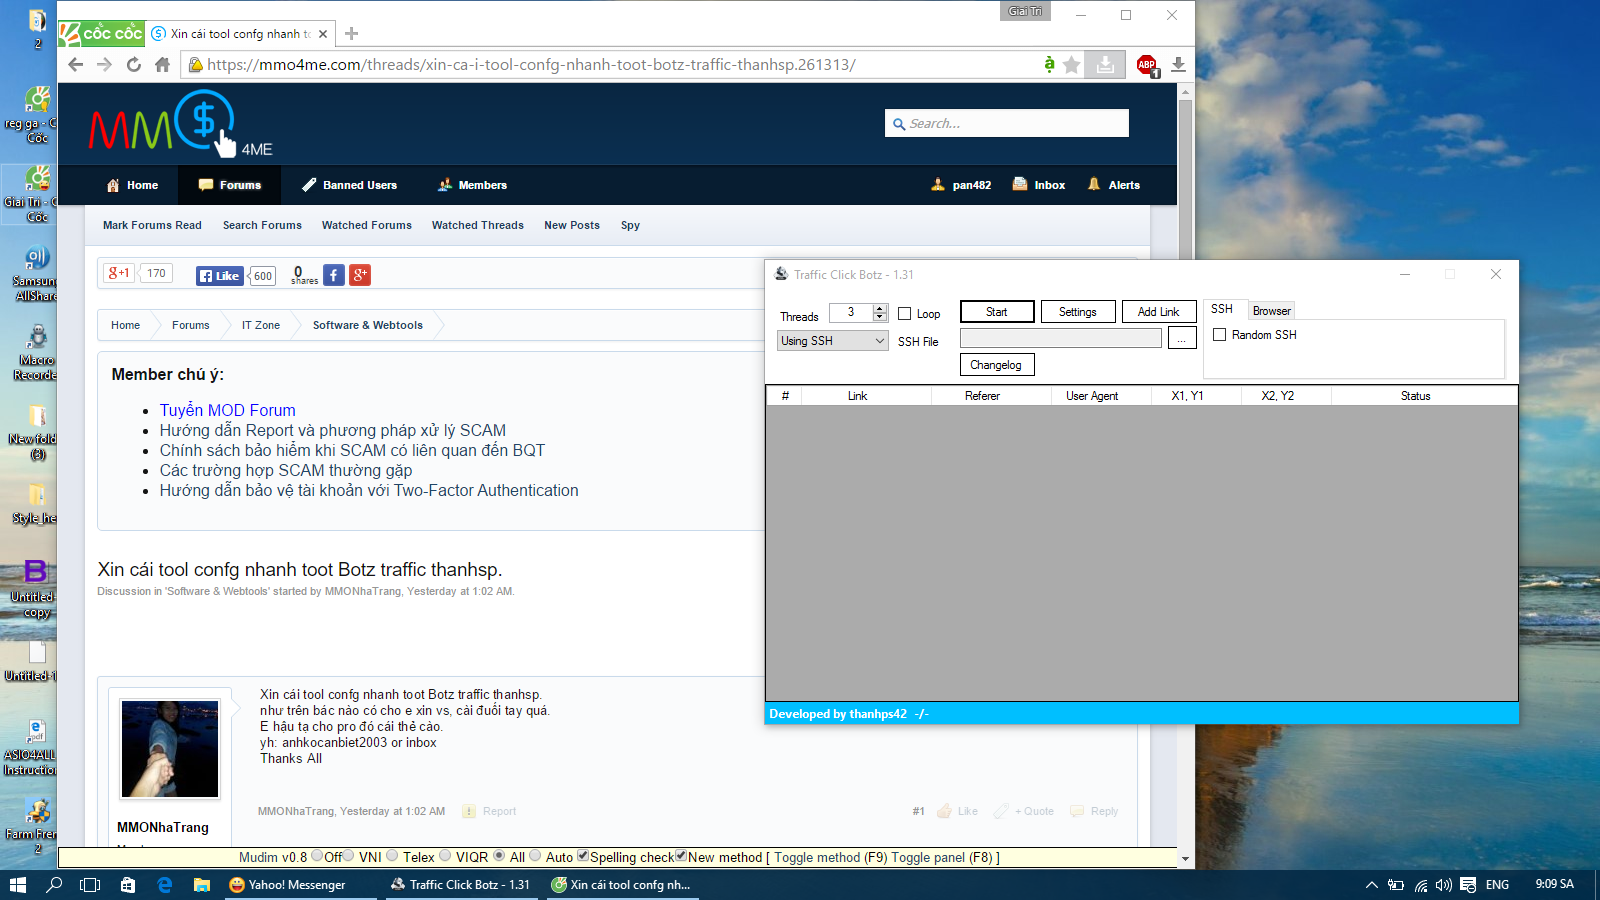Viewport: 1600px width, 900px height.
Task: Open the Members menu item
Action: click(x=472, y=185)
